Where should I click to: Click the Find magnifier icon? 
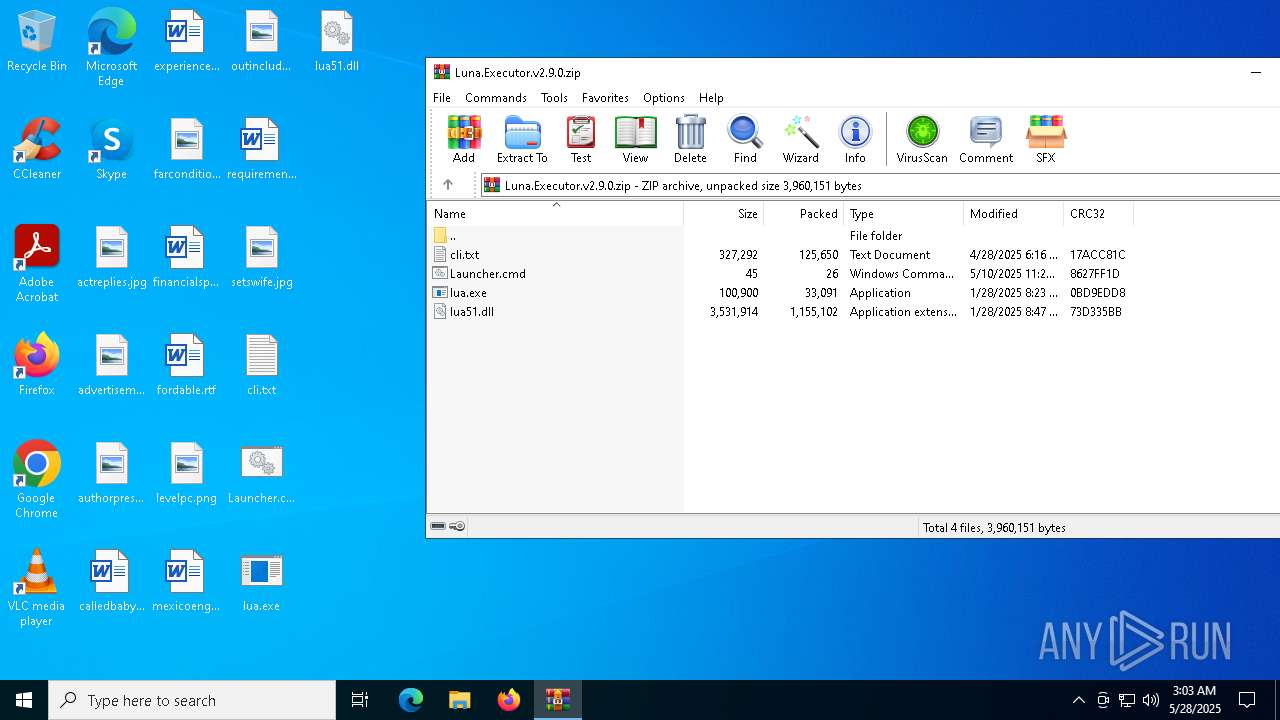click(745, 139)
